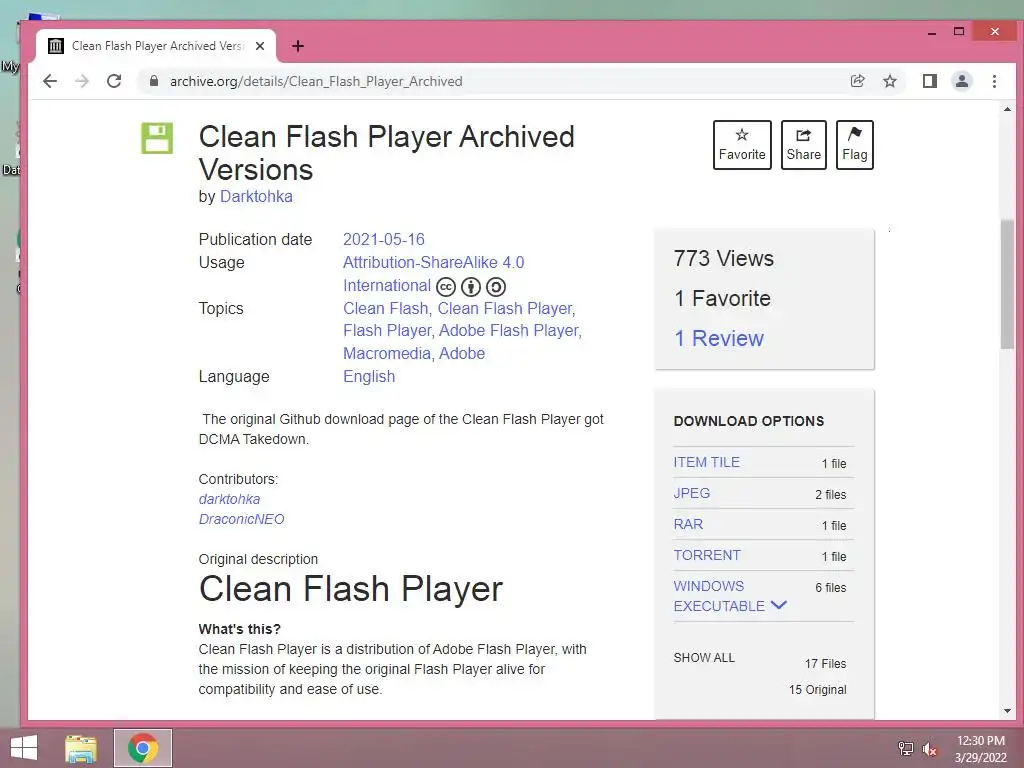Open the Adobe topic link
Image resolution: width=1024 pixels, height=768 pixels.
(x=462, y=353)
